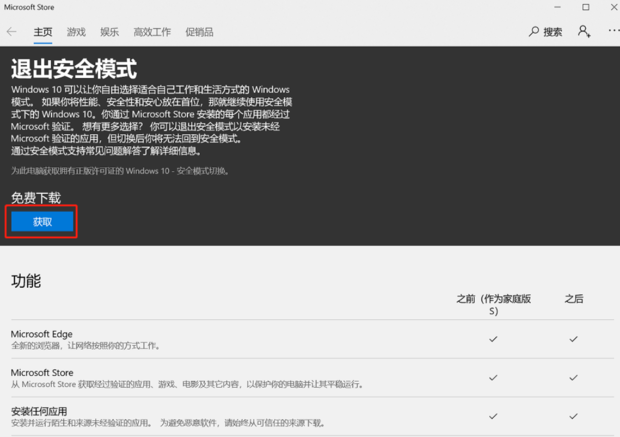Click the 之前 checkmark for Microsoft Edge
Screen dimensions: 620x437
pos(493,339)
